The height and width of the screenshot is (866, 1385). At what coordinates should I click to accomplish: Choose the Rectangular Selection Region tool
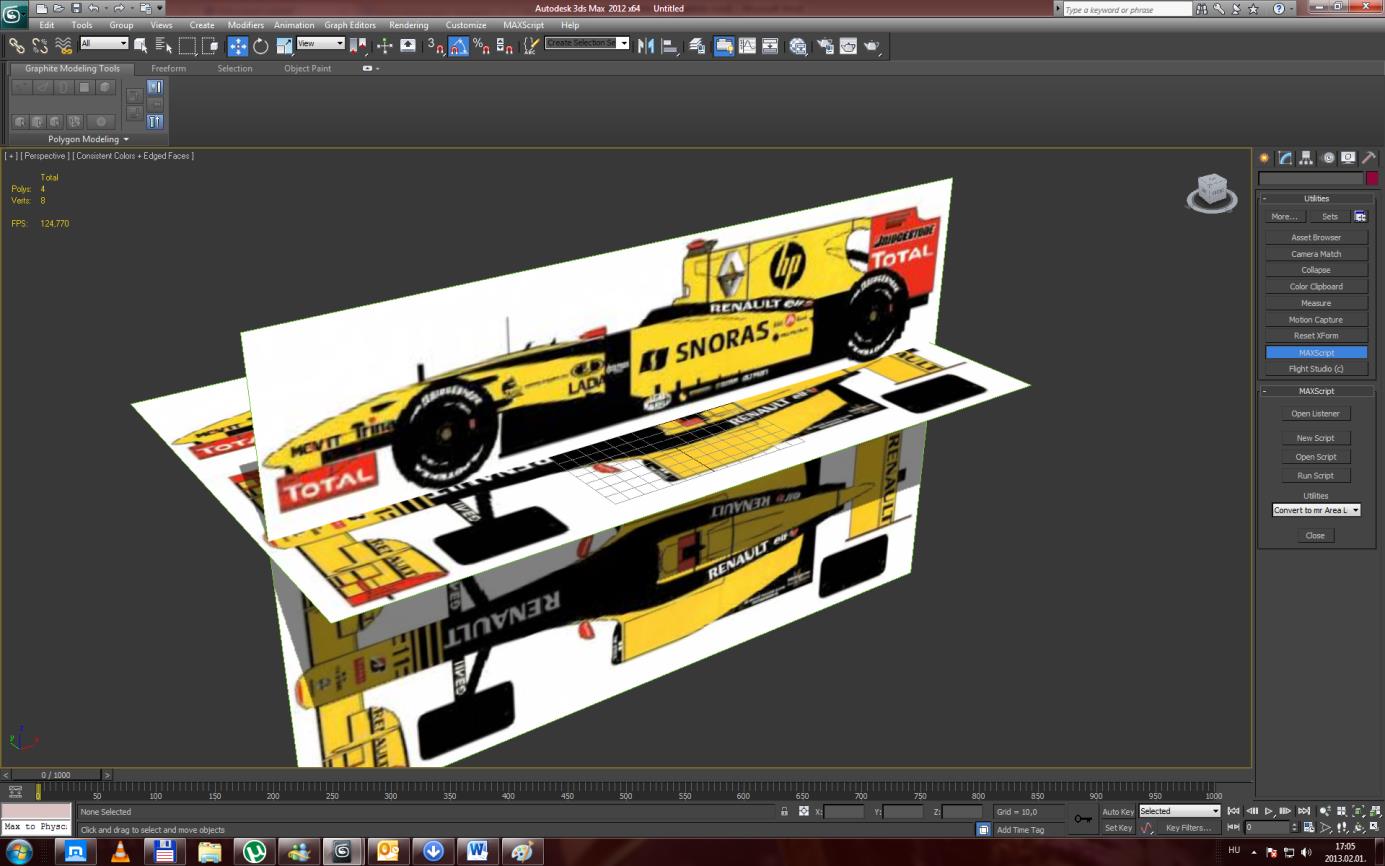click(x=187, y=45)
